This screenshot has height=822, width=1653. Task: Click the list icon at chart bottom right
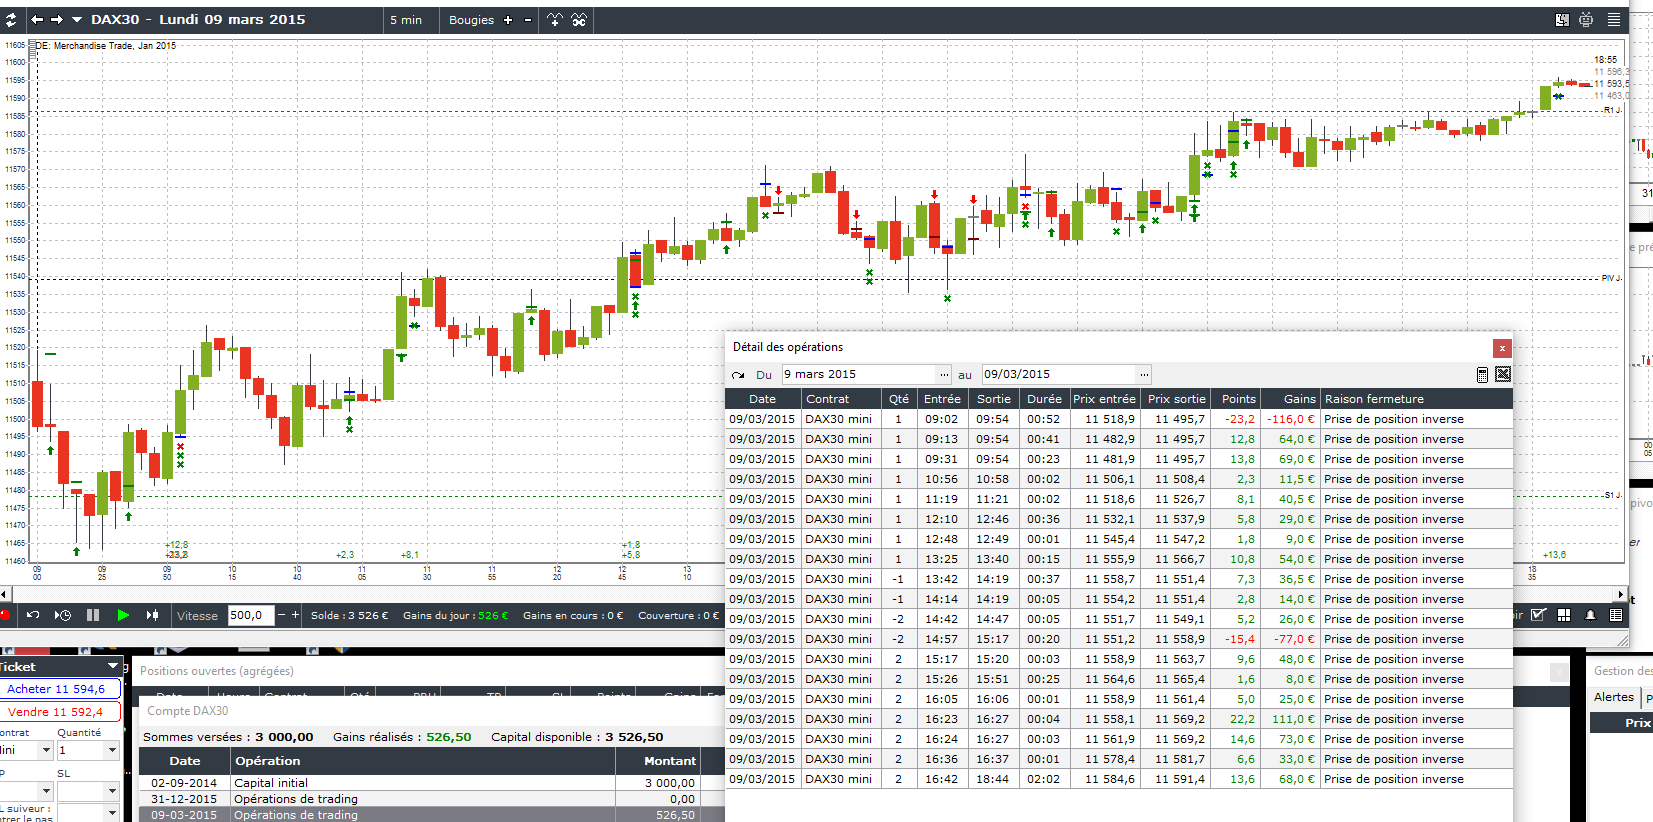[1616, 615]
